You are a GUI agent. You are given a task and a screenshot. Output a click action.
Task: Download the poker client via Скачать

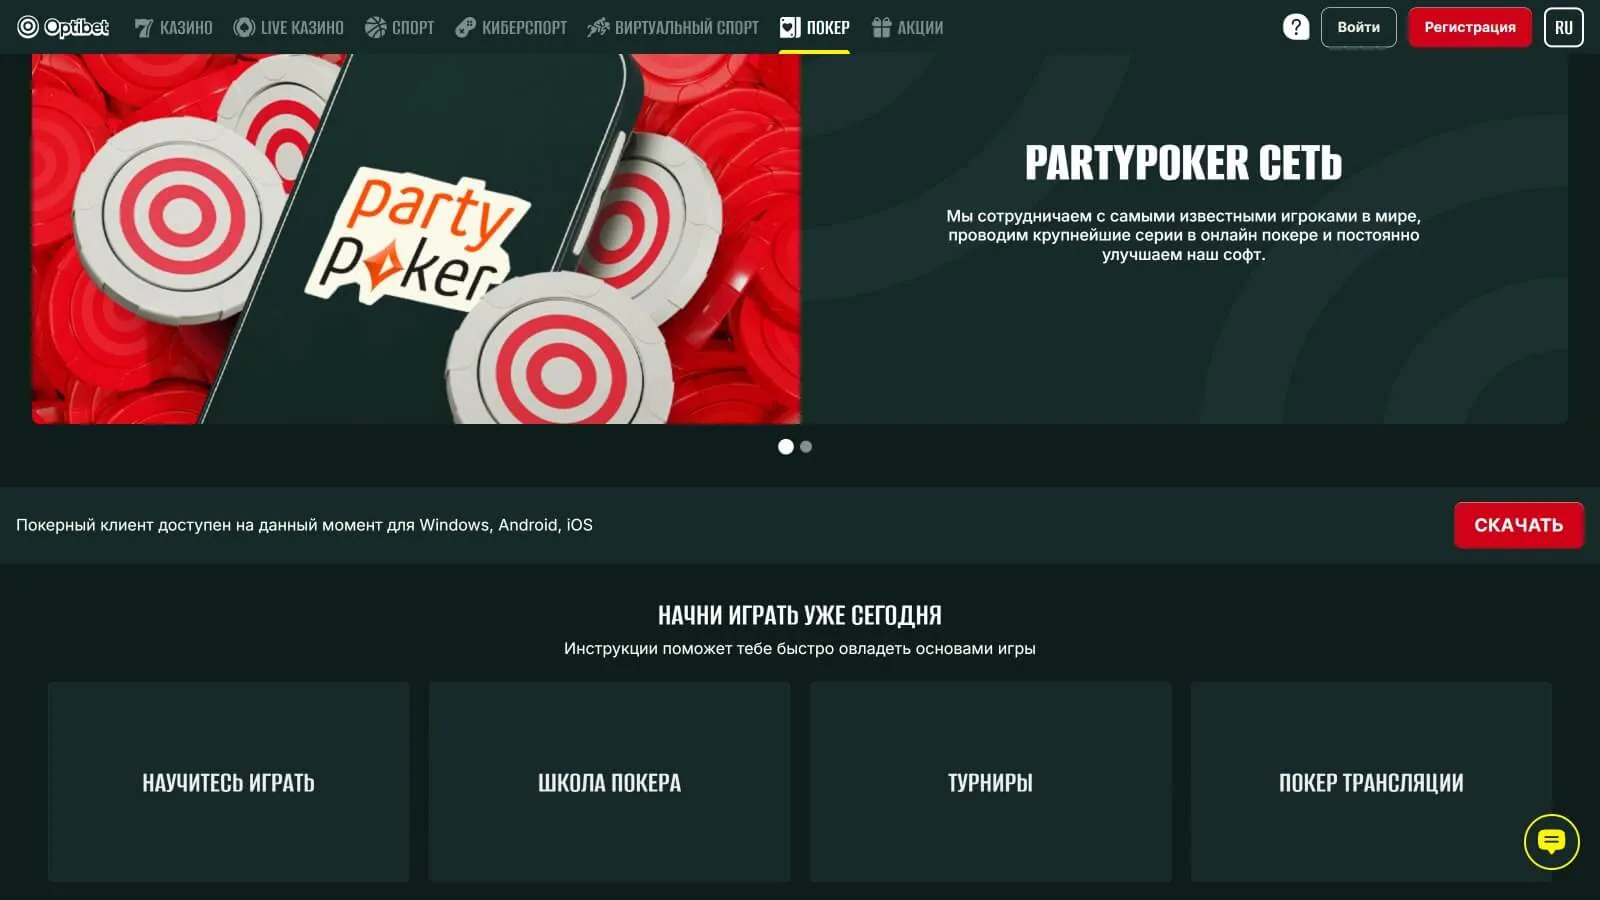click(1519, 525)
